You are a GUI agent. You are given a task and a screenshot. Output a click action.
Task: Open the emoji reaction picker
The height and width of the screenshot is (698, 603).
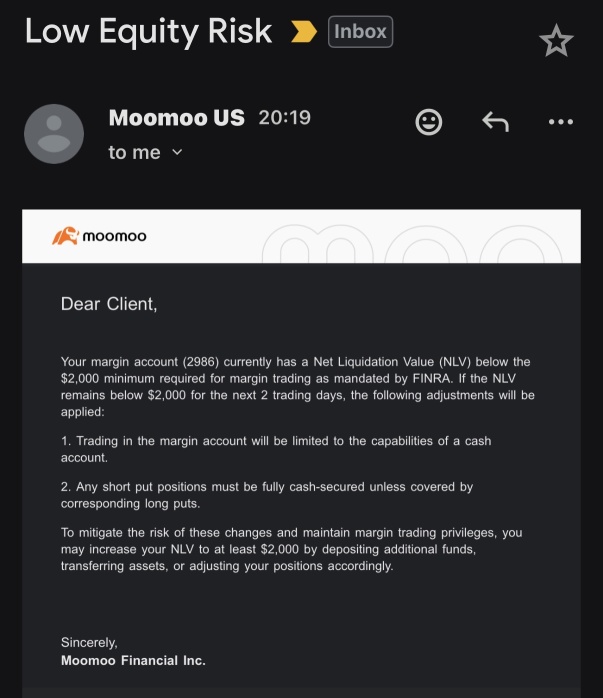click(x=429, y=122)
